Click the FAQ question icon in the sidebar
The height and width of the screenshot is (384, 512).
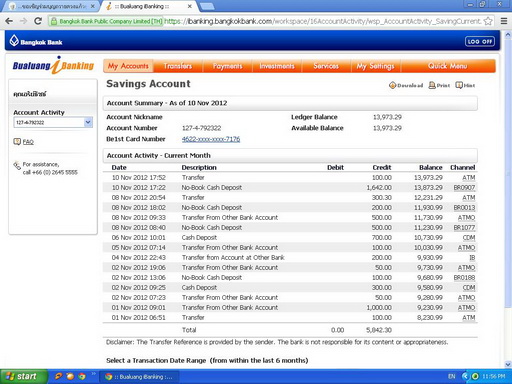pos(17,142)
